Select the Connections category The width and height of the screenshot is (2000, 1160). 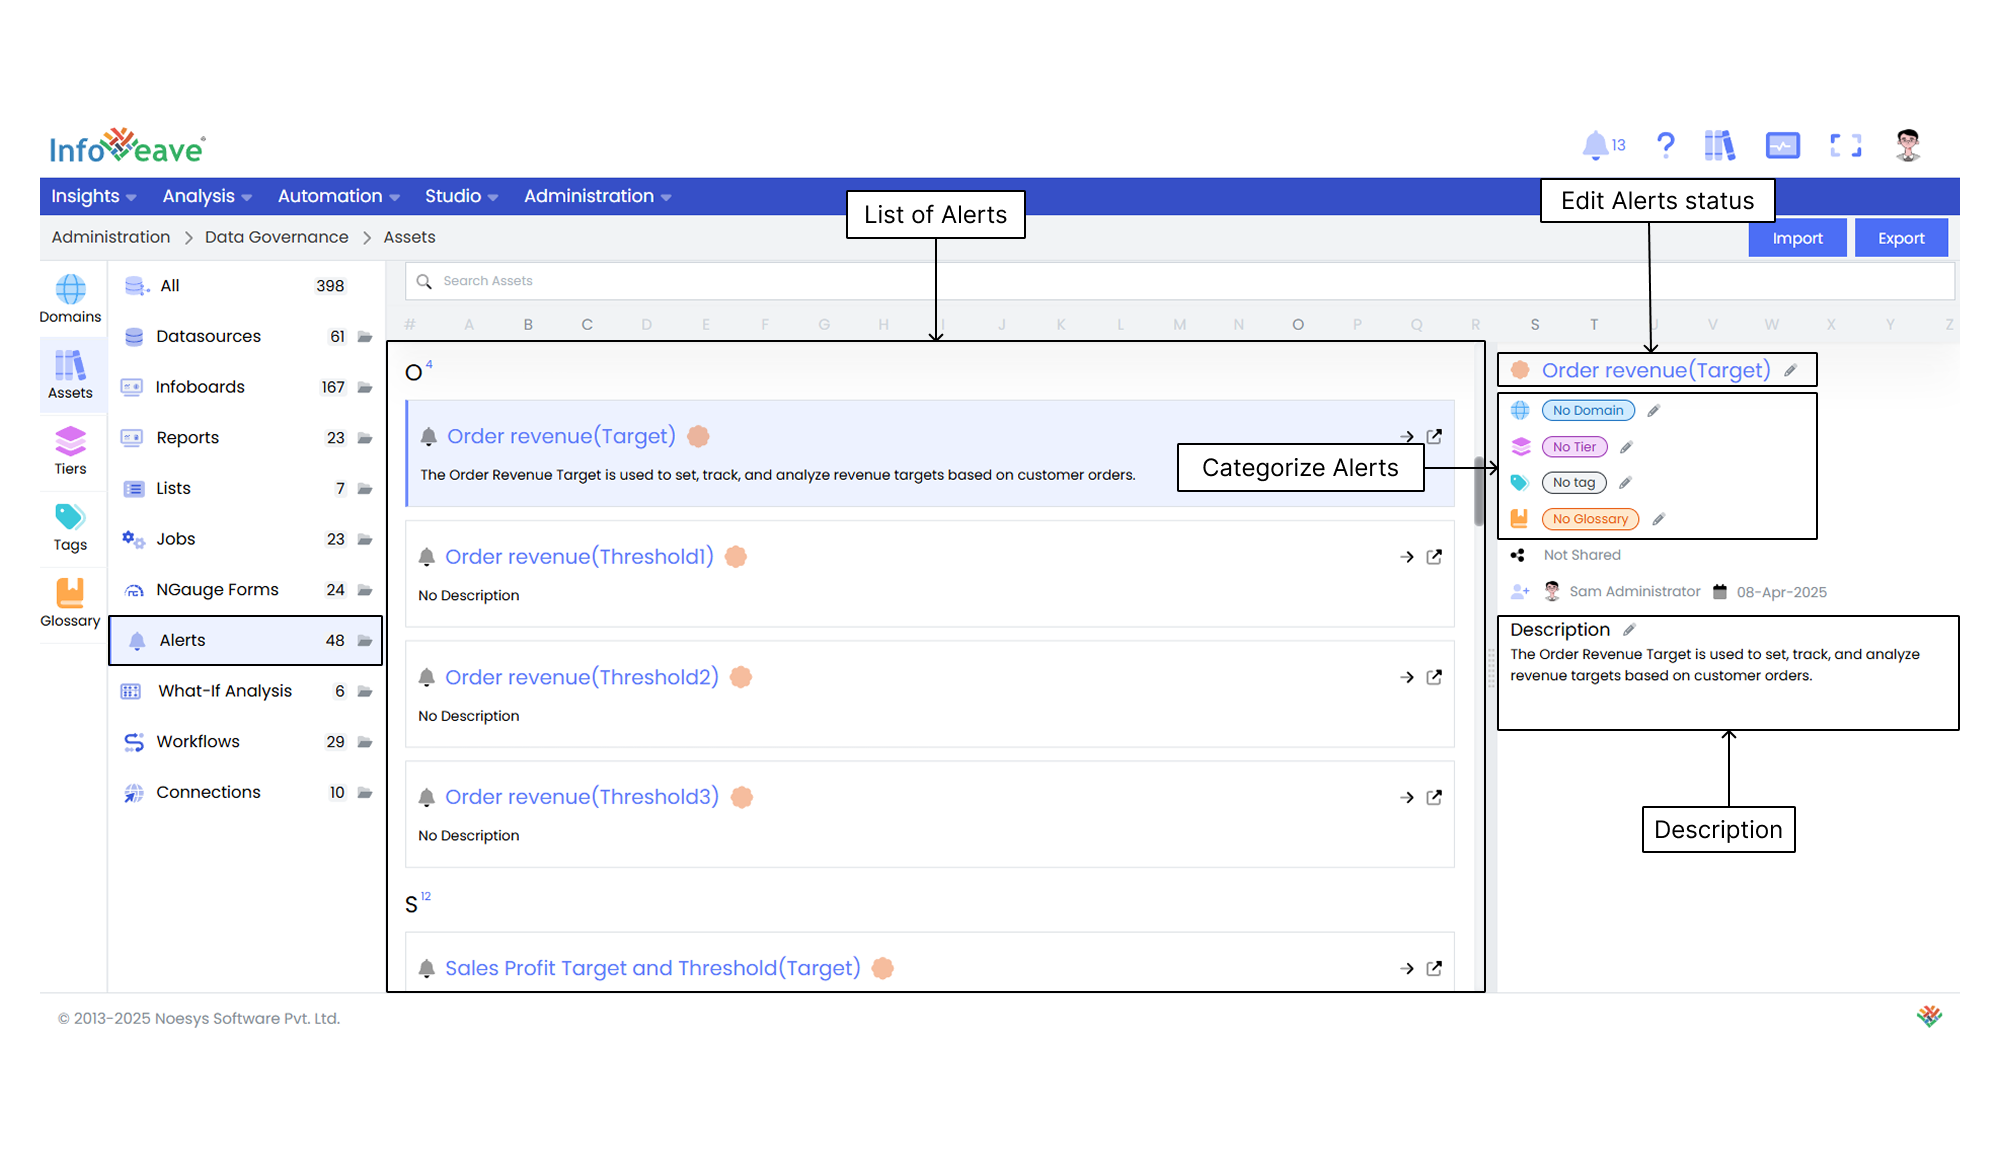coord(245,792)
